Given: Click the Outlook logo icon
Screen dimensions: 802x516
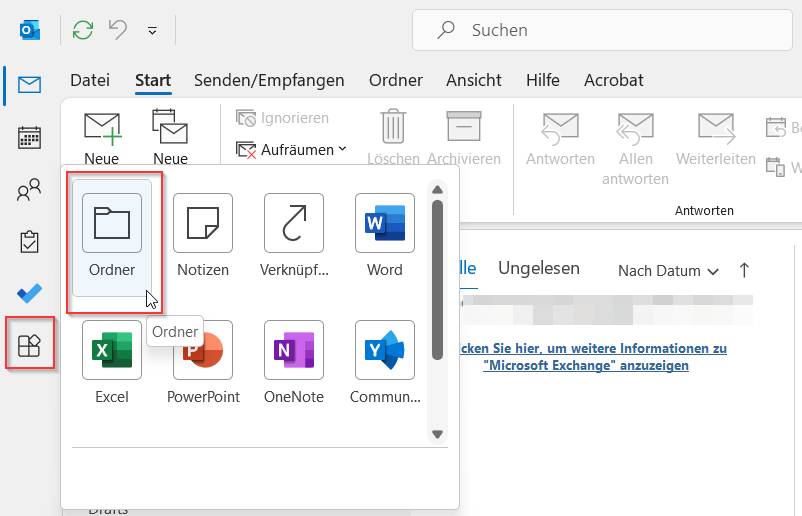Looking at the screenshot, I should tap(30, 30).
